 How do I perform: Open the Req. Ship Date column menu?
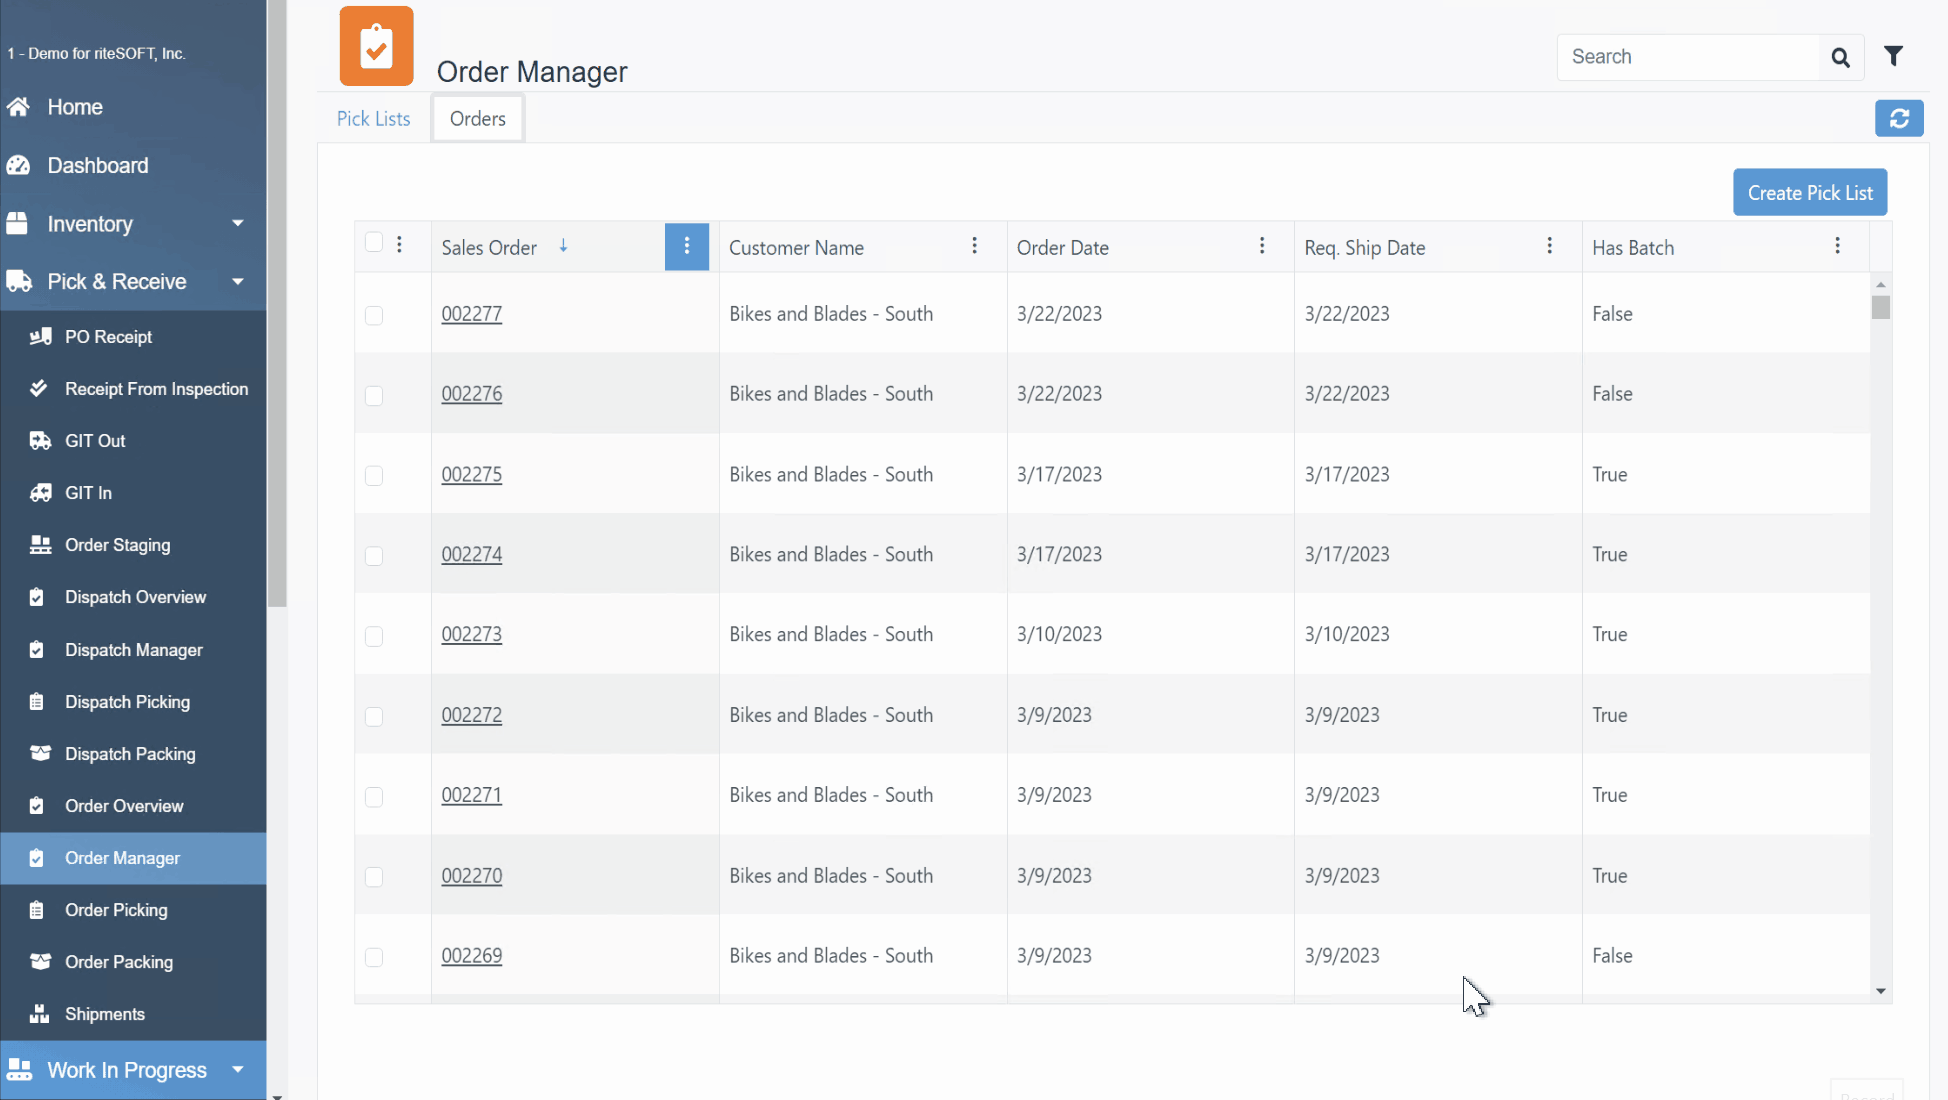pos(1549,246)
